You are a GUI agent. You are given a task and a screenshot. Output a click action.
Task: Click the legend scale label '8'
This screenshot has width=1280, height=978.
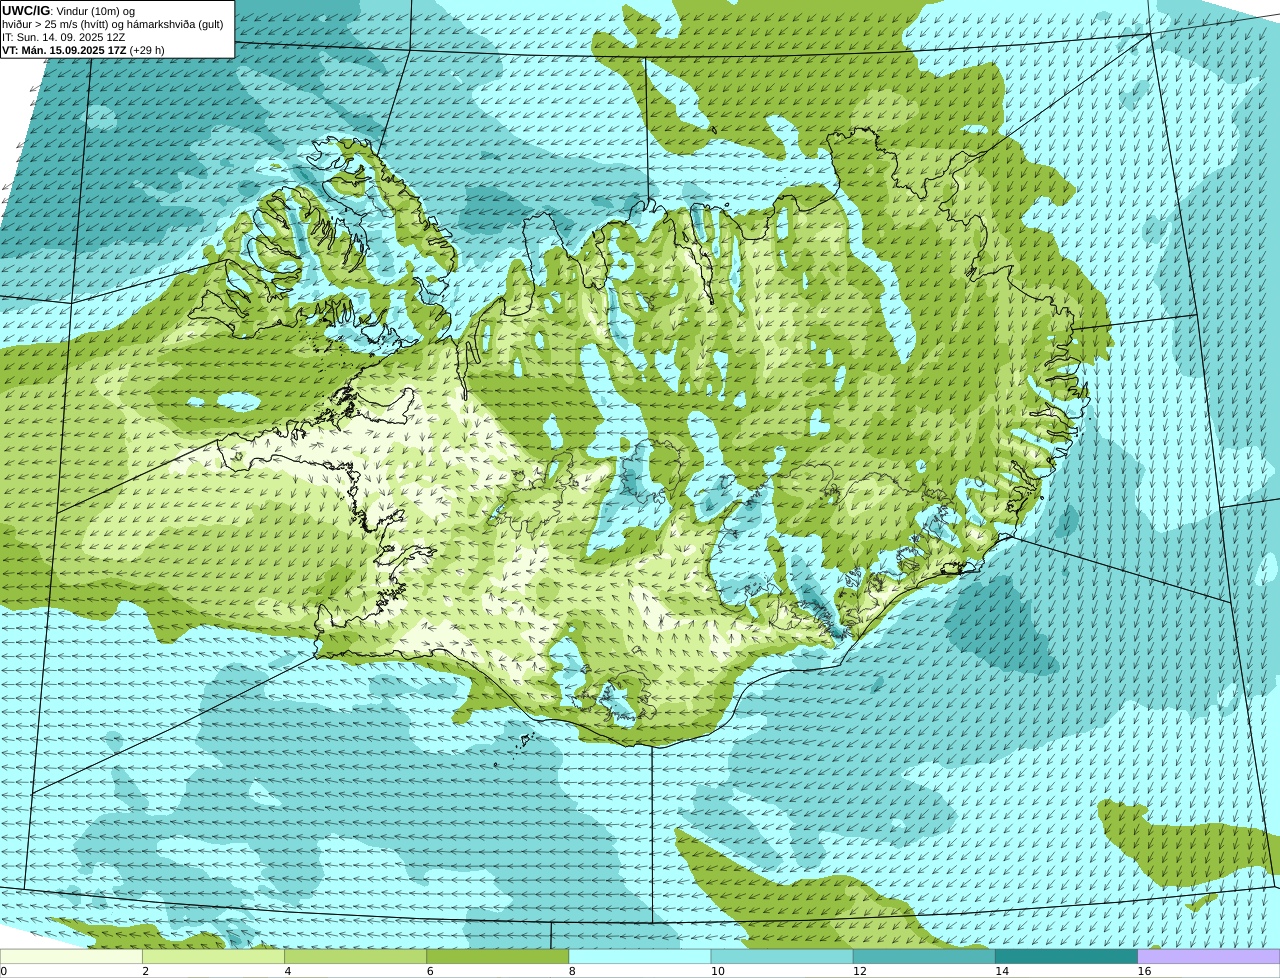pyautogui.click(x=572, y=971)
